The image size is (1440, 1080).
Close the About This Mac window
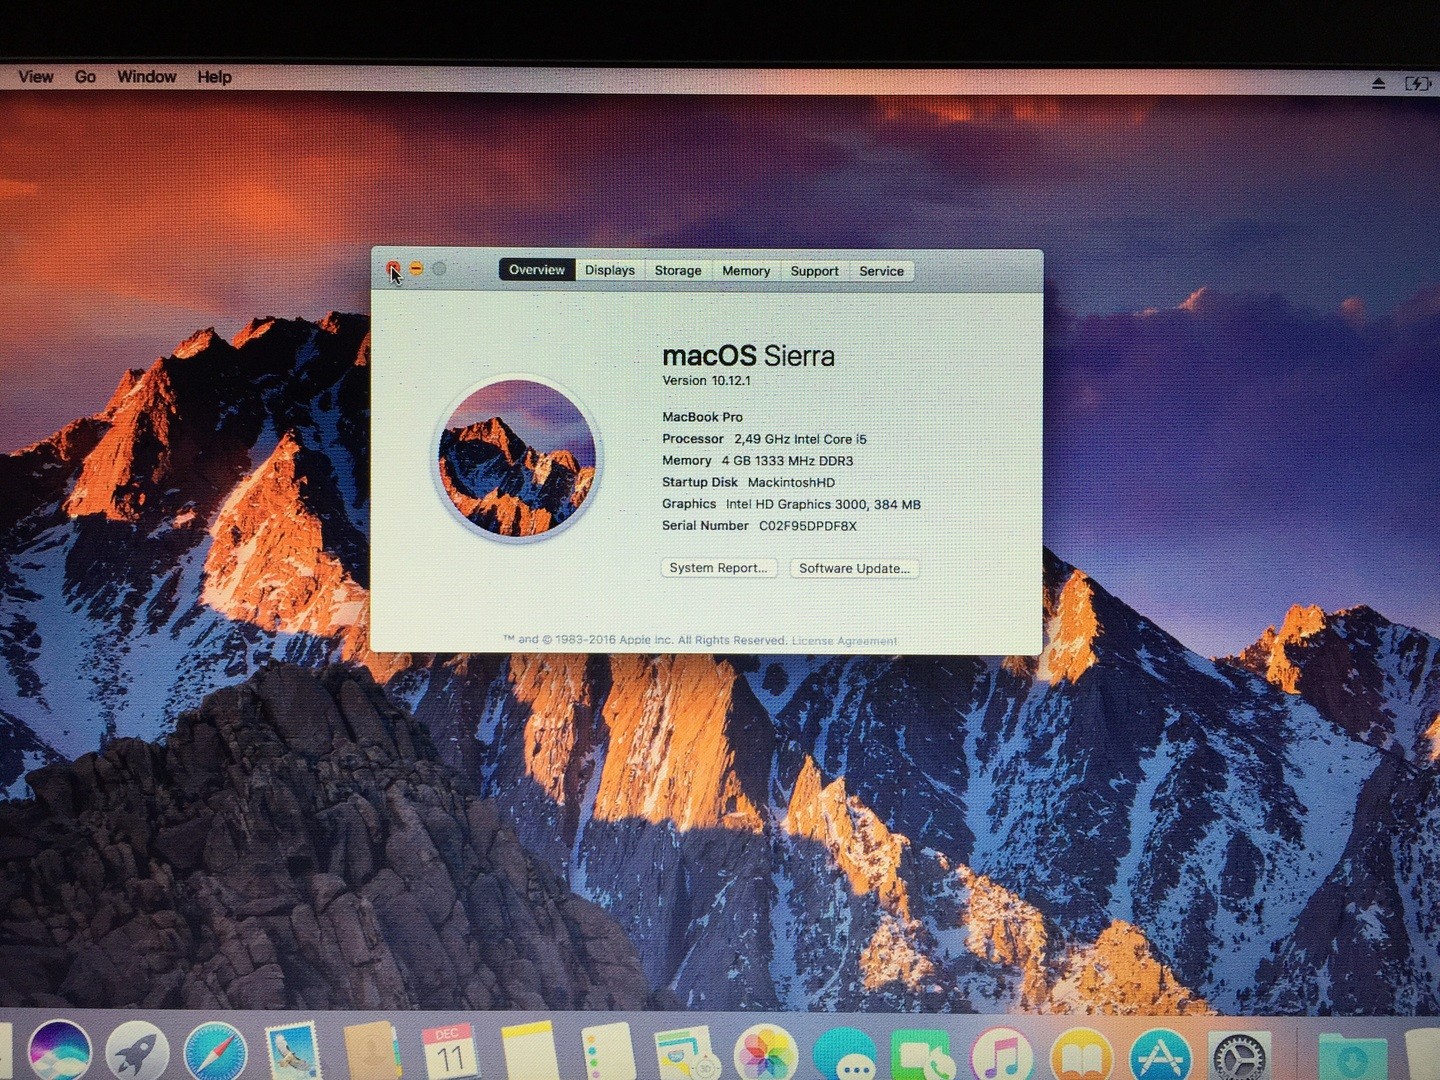click(393, 268)
